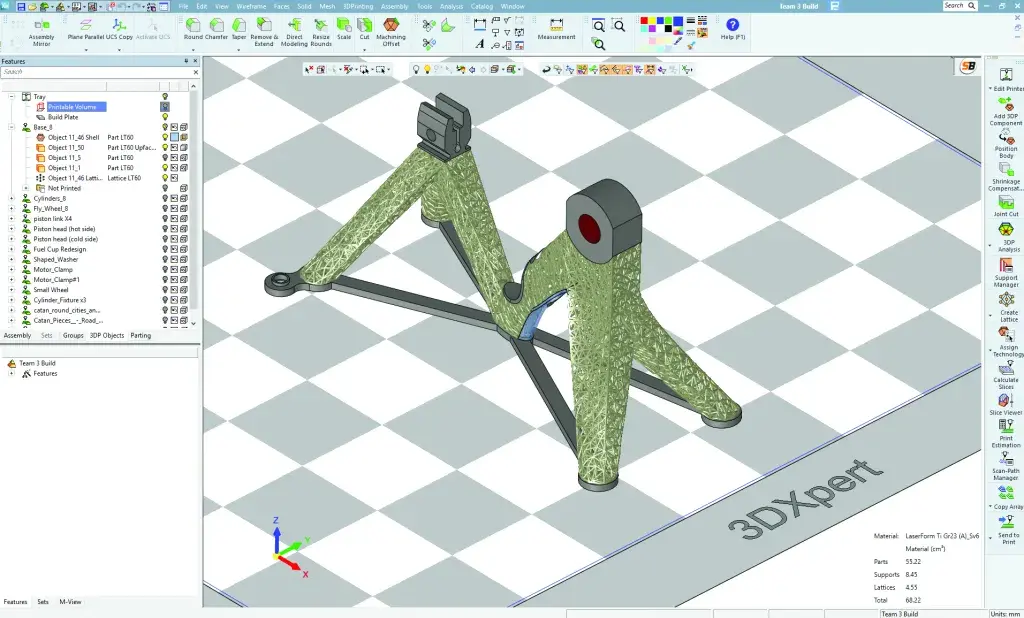The image size is (1024, 618).
Task: Select the Machining Offset tool
Action: click(390, 30)
